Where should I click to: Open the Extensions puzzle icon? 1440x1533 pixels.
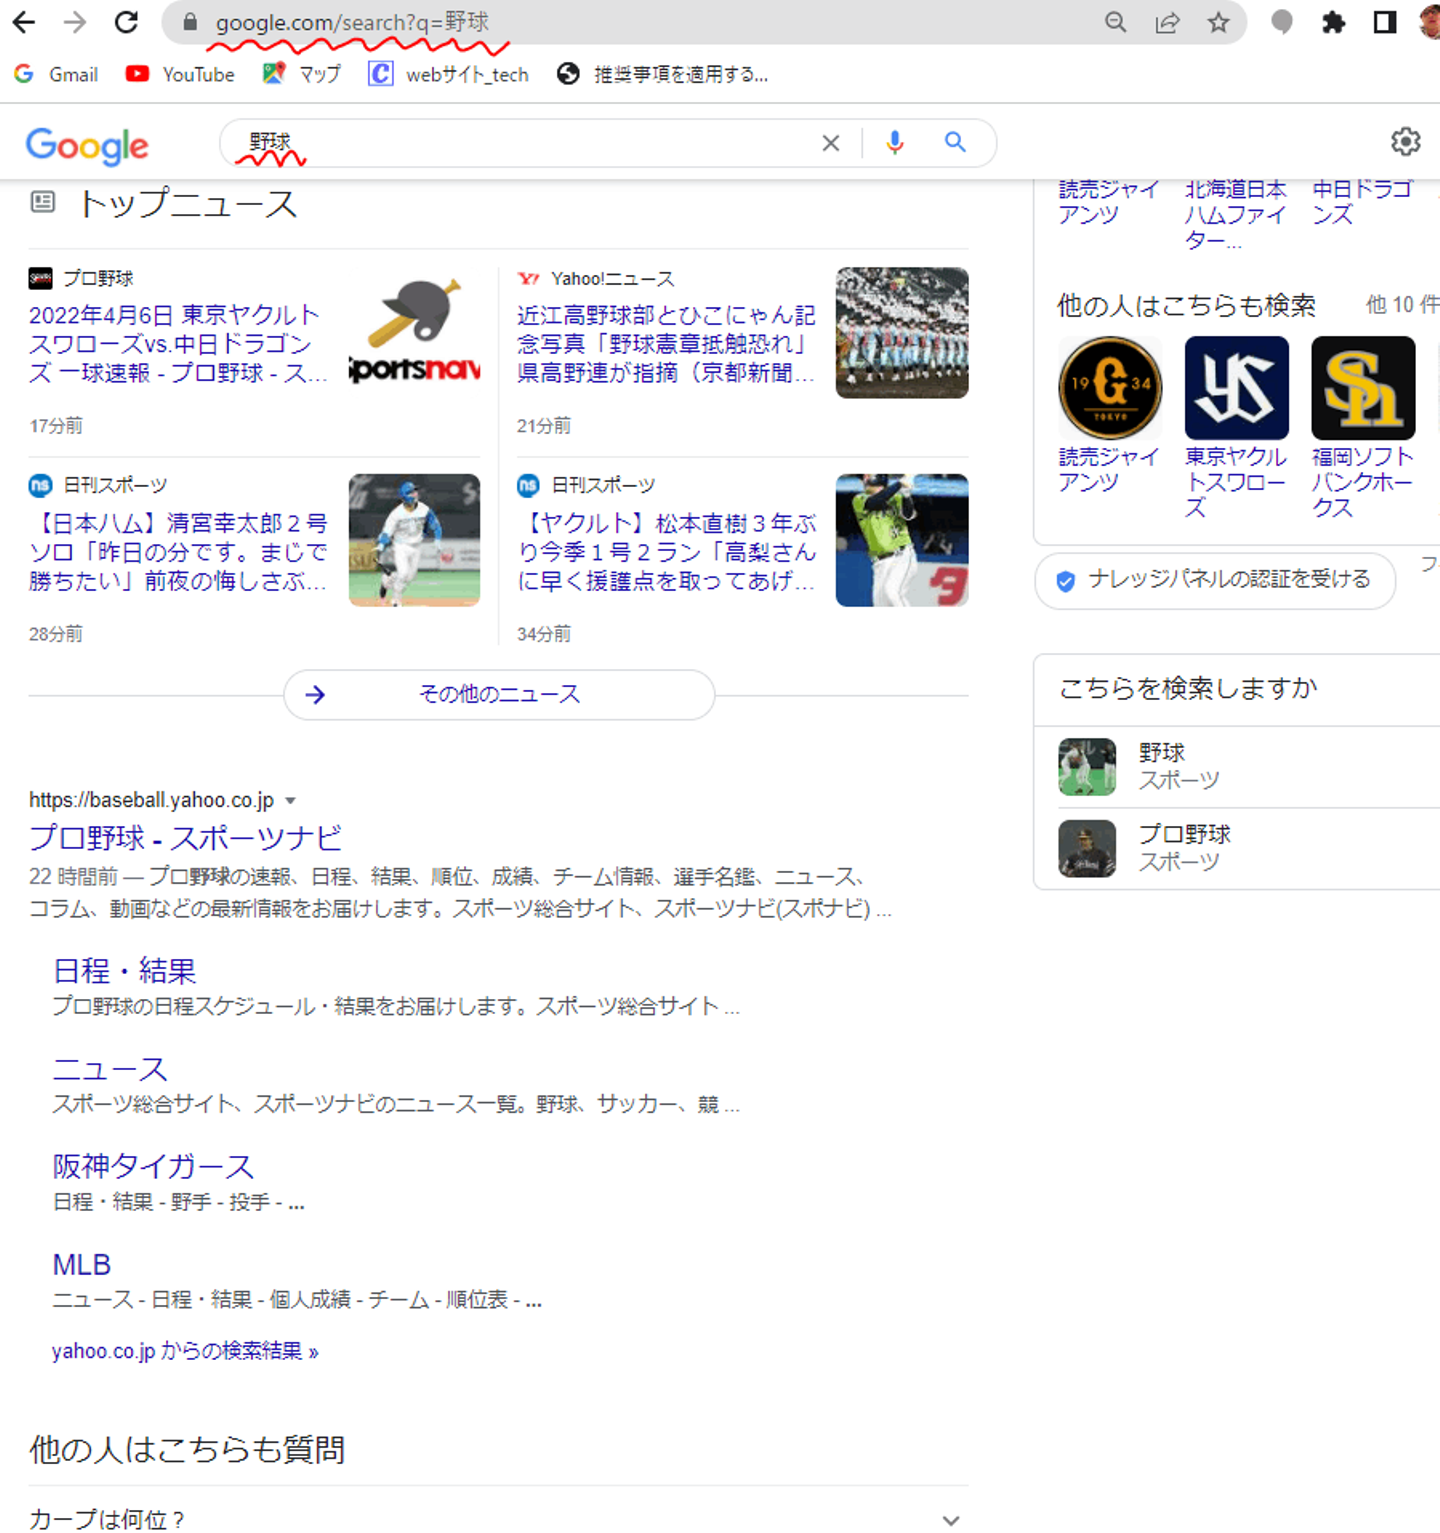(x=1333, y=22)
